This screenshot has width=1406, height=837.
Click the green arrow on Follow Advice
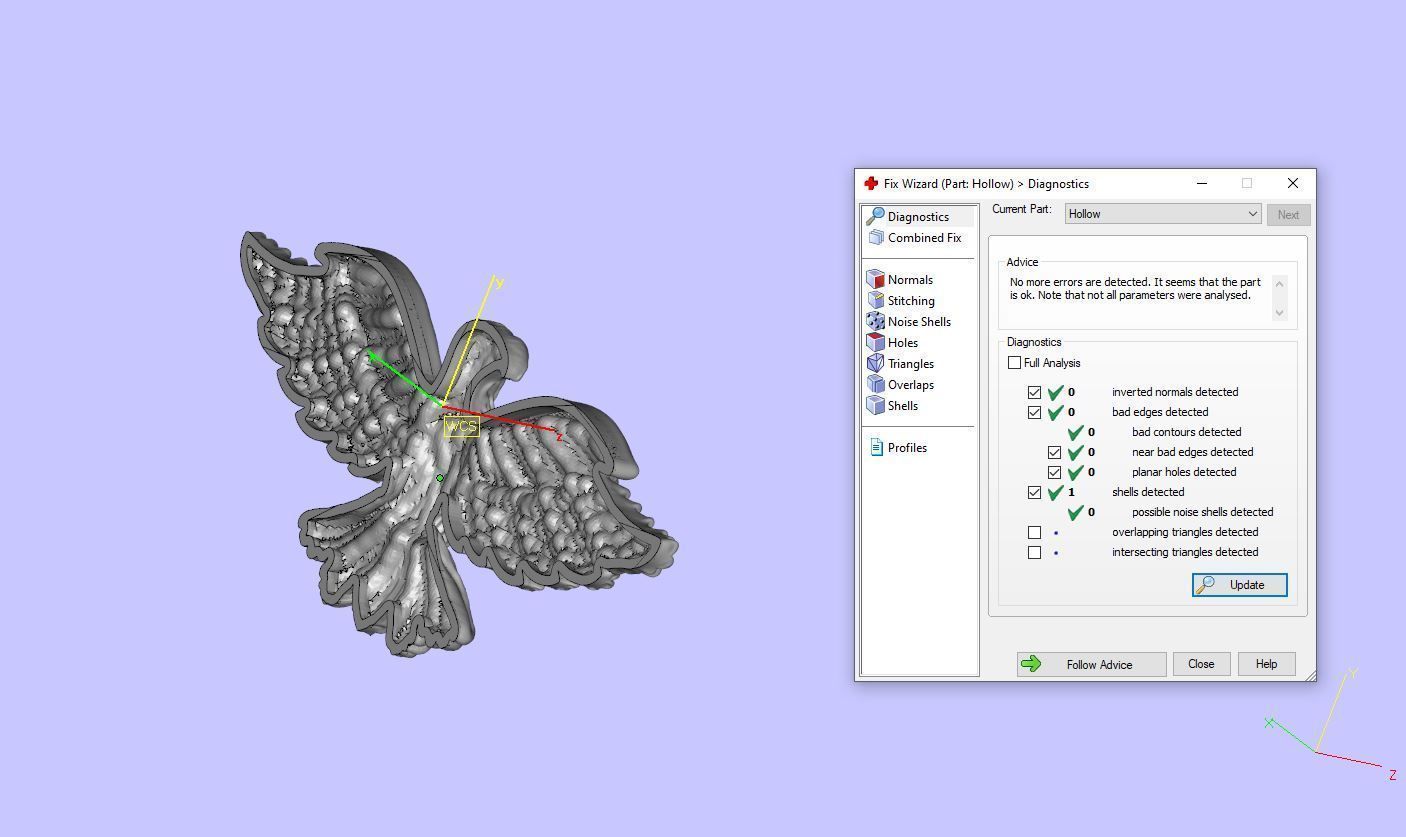1031,664
